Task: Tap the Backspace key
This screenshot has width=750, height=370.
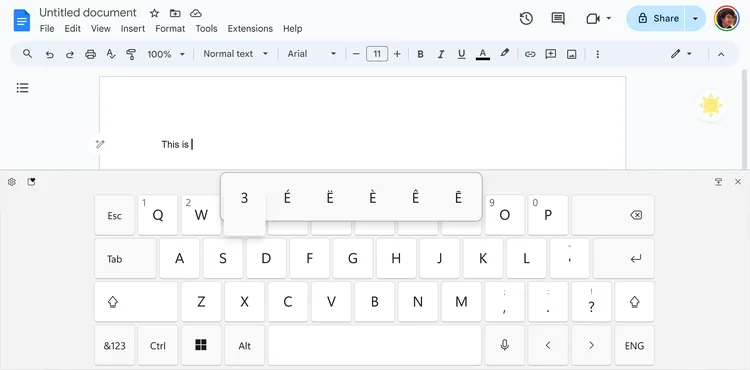Action: pos(613,215)
